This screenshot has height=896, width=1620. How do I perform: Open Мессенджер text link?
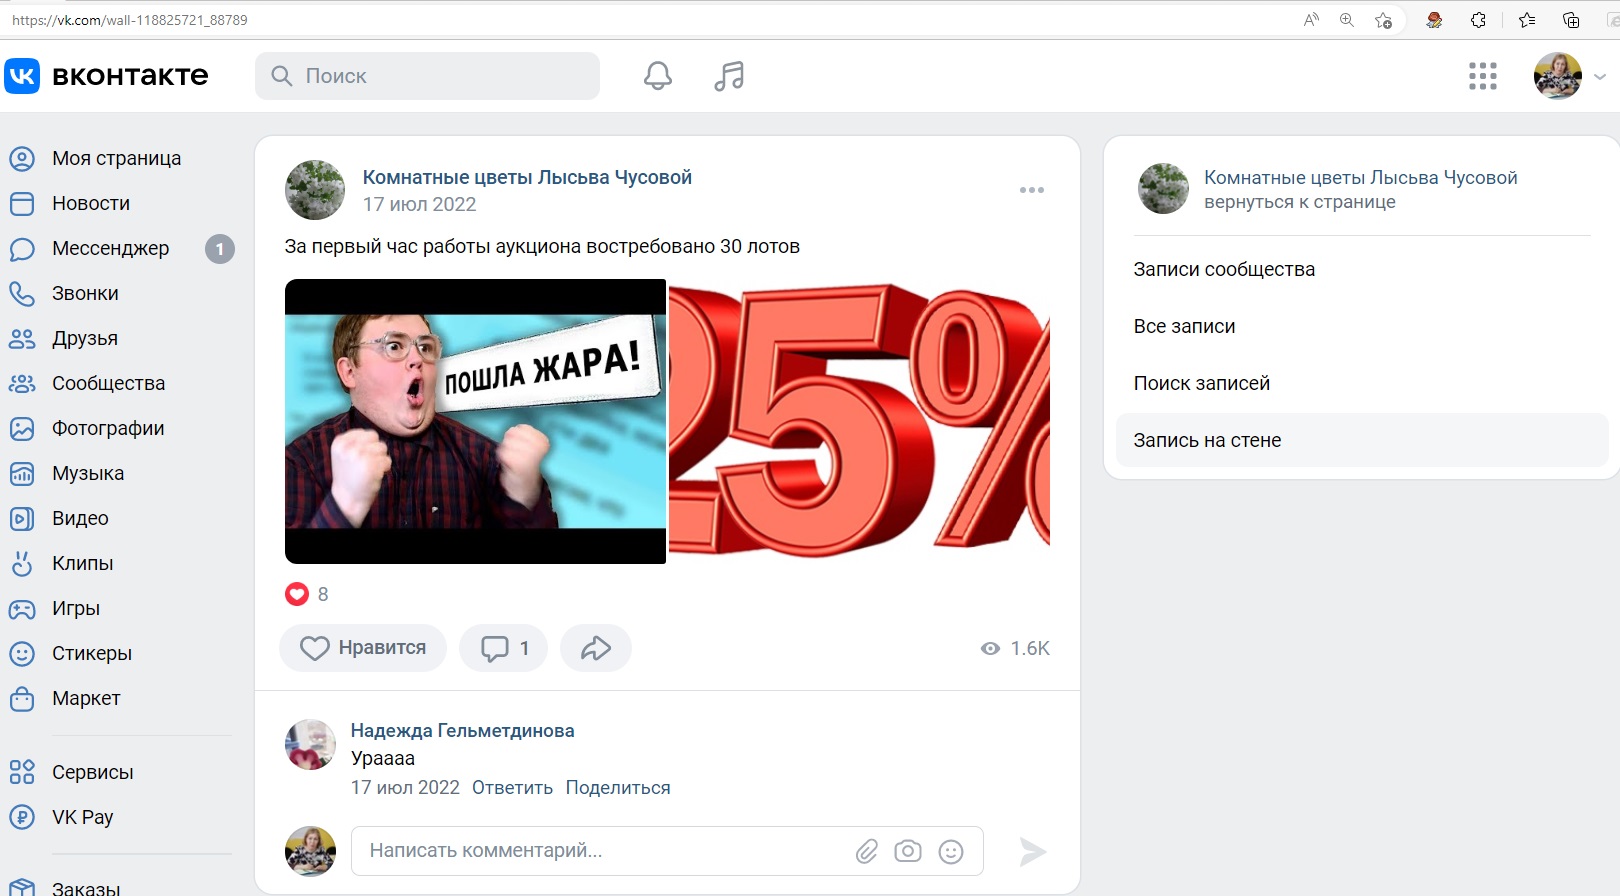111,248
